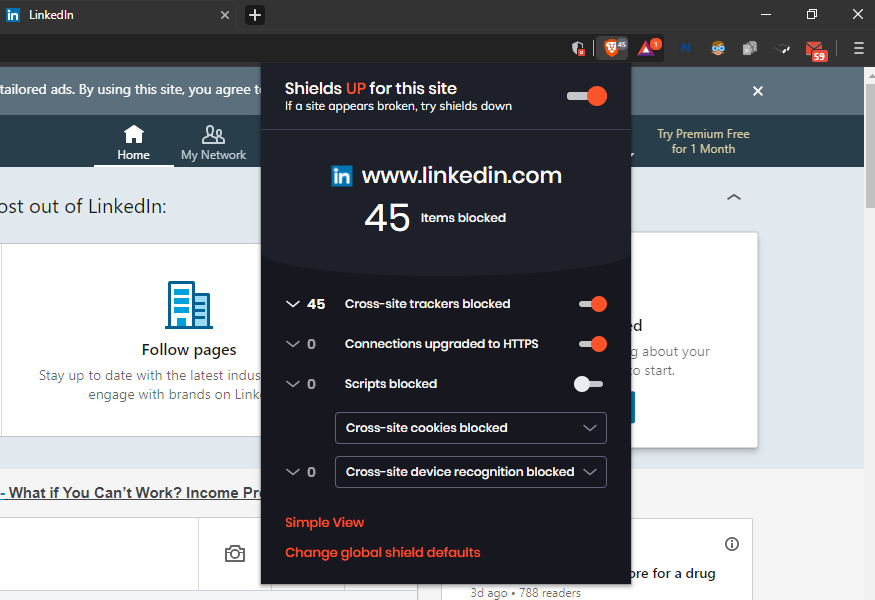This screenshot has width=875, height=600.
Task: Click the LinkedIn favicon on the browser tab
Action: tap(13, 15)
